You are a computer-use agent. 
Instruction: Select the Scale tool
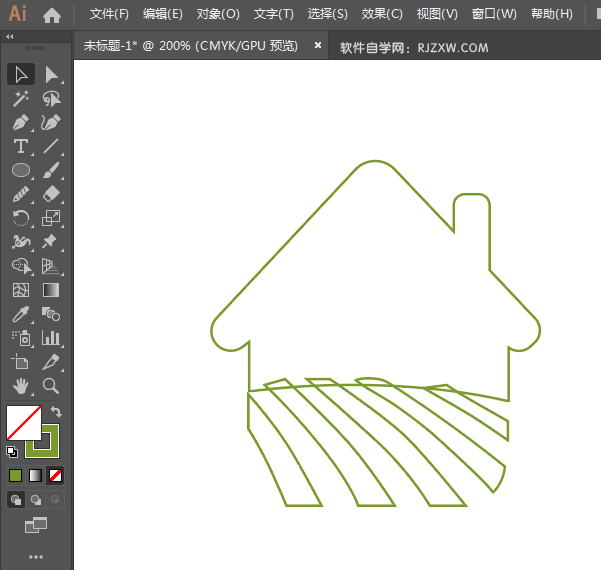(51, 218)
